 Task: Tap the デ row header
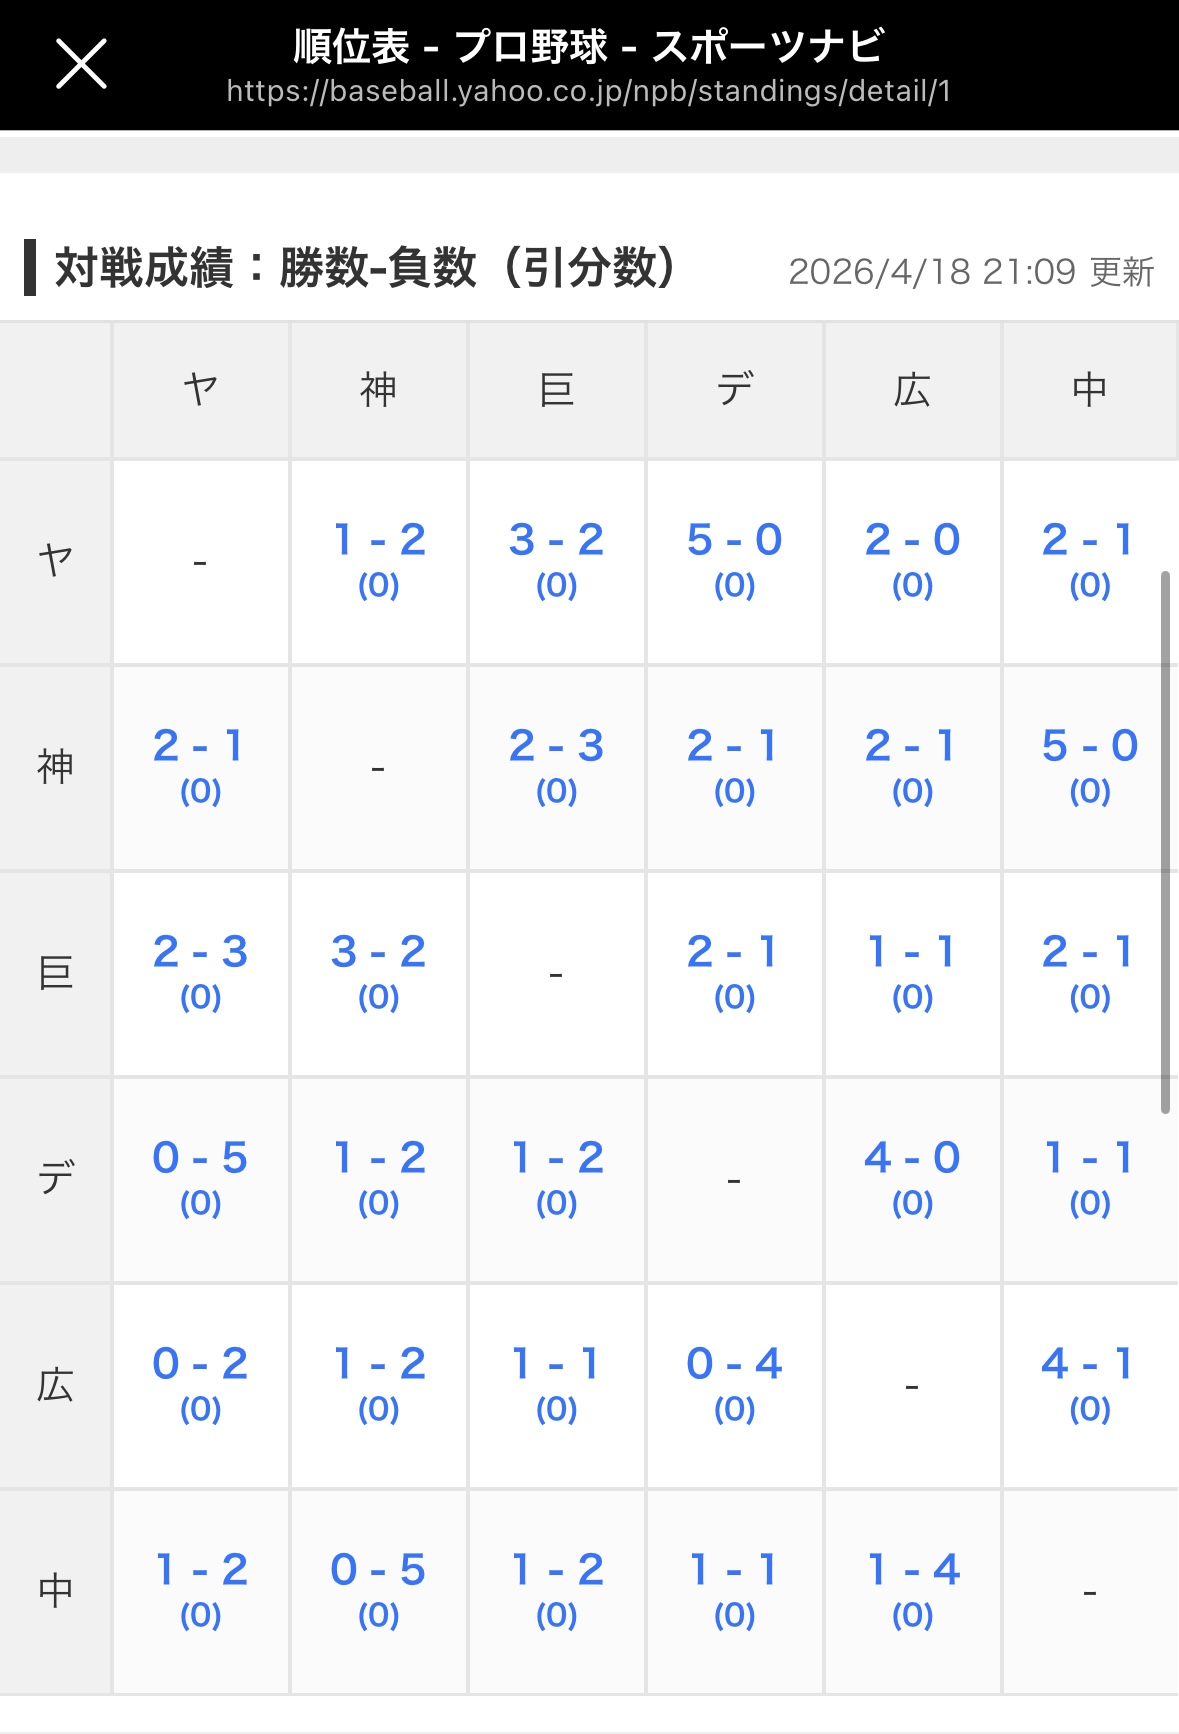click(56, 1178)
